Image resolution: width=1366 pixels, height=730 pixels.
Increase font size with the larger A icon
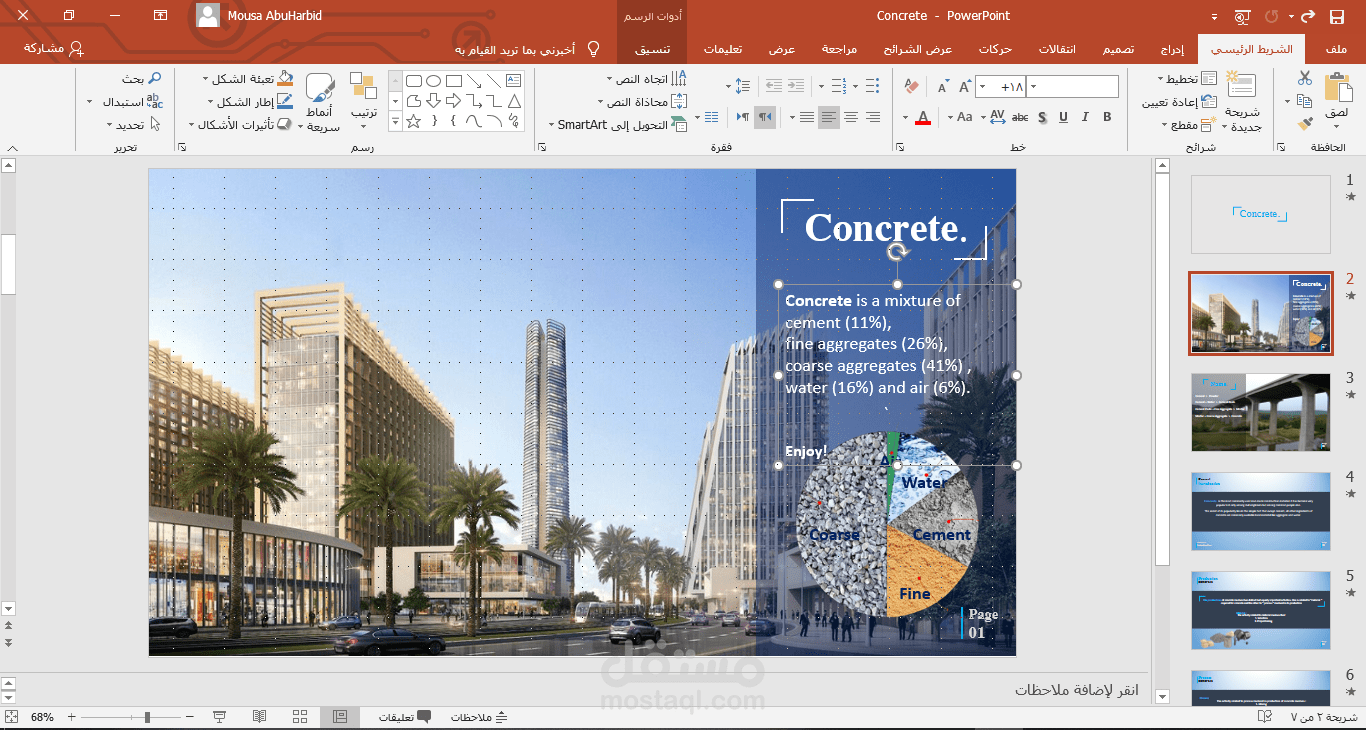(965, 87)
